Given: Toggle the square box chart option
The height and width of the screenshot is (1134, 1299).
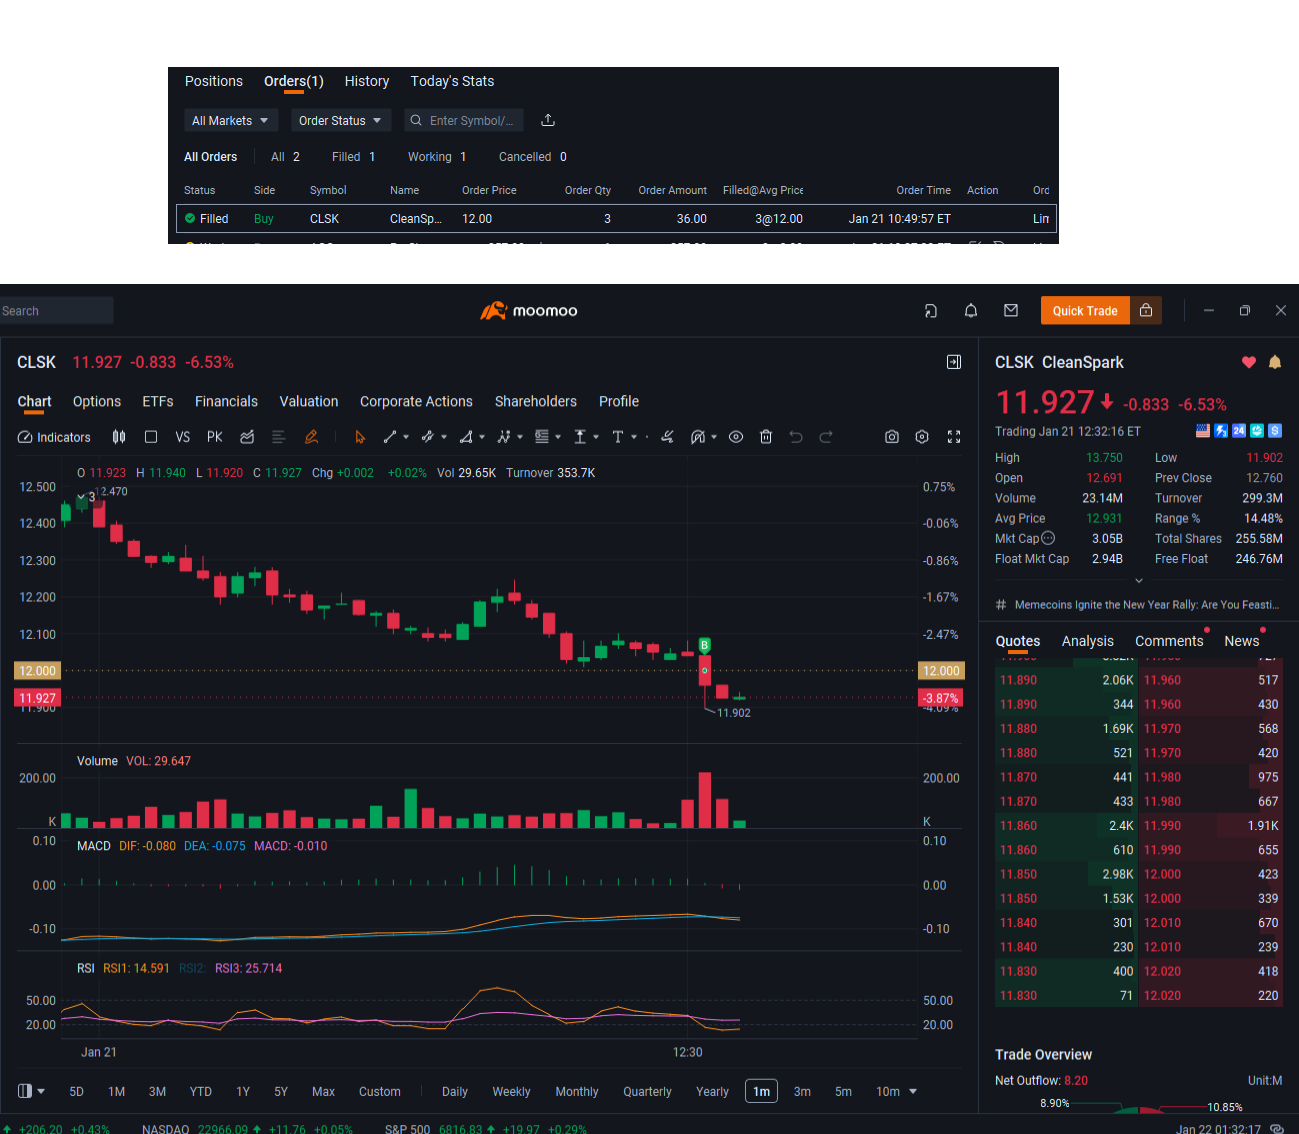Looking at the screenshot, I should coord(151,437).
